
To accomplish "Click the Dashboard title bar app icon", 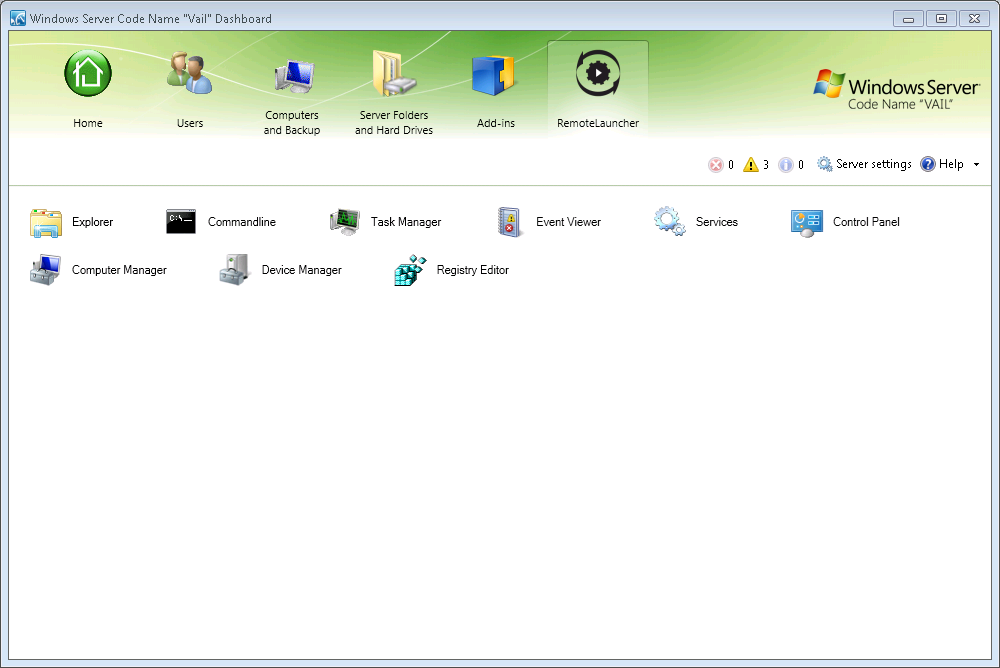I will click(x=18, y=19).
